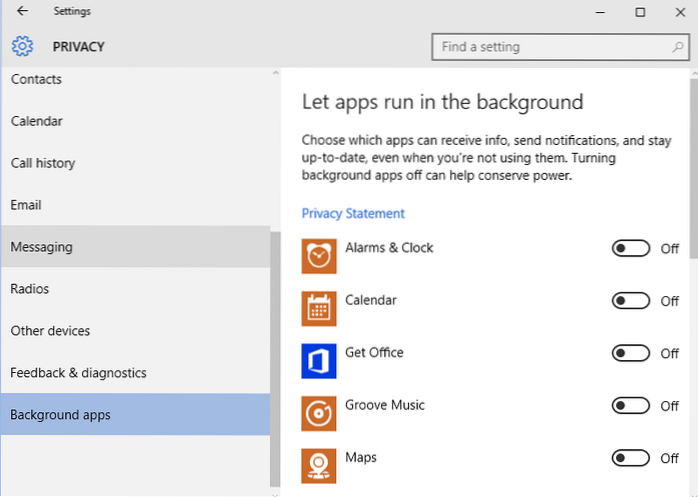Viewport: 698px width, 497px height.
Task: Open the Privacy Statement link
Action: pyautogui.click(x=353, y=213)
